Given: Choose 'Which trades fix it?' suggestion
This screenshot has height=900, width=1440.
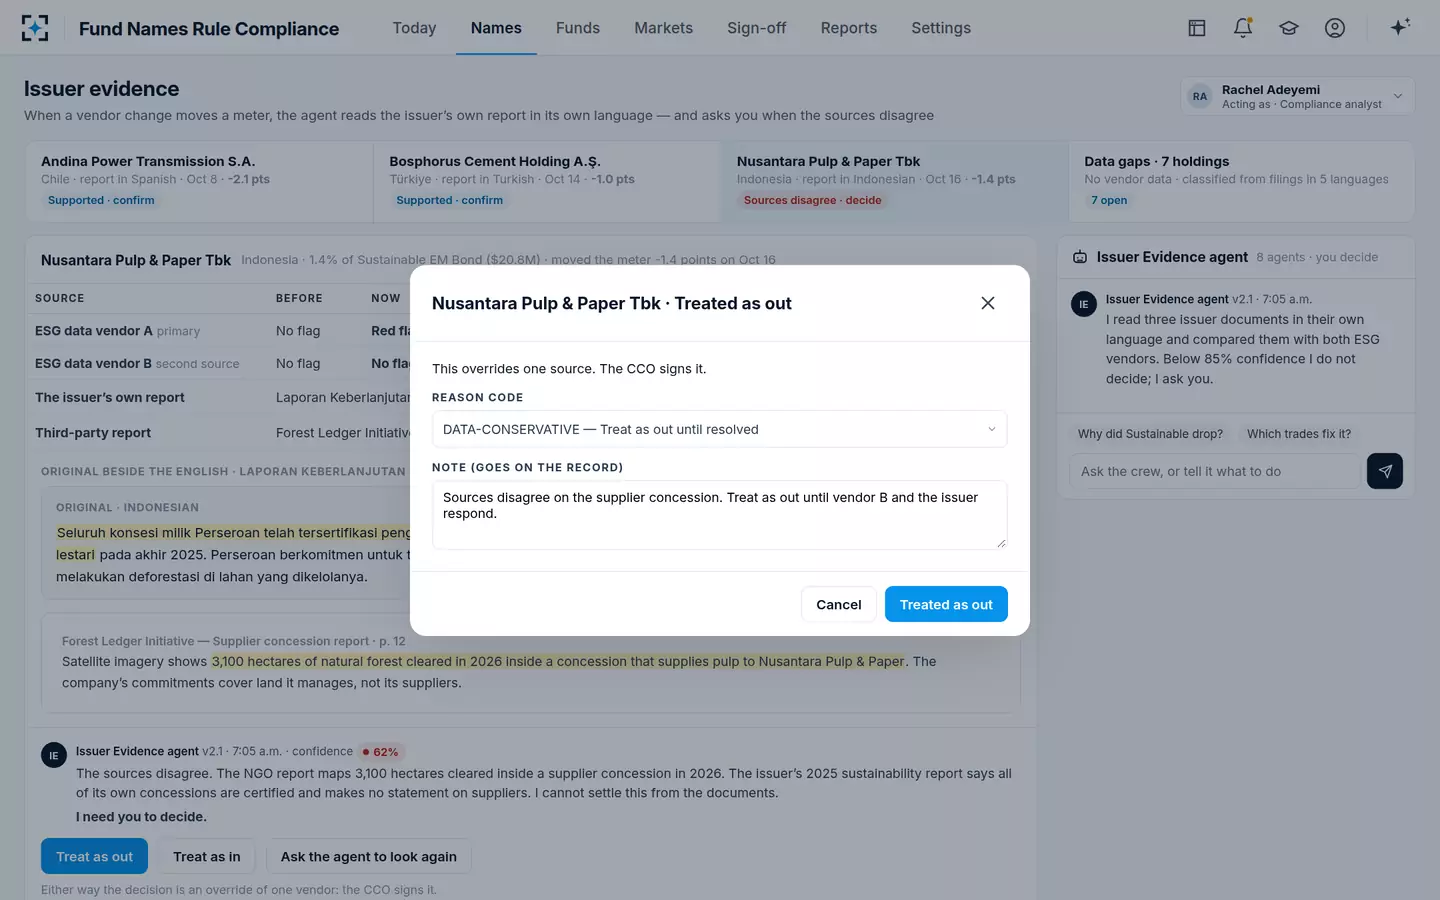Looking at the screenshot, I should [1298, 434].
